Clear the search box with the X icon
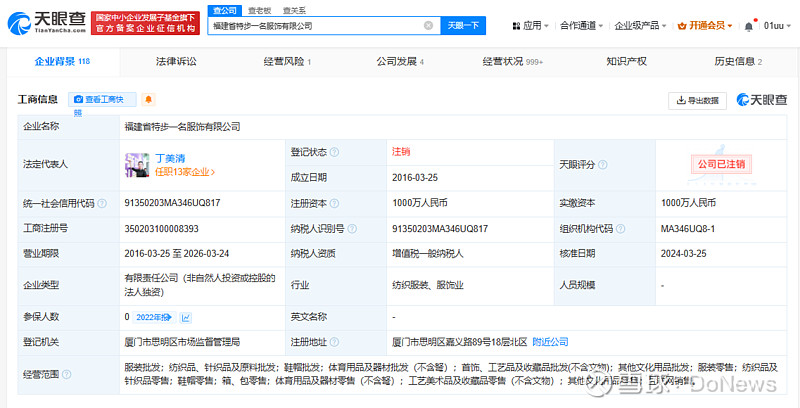This screenshot has height=408, width=800. 429,26
